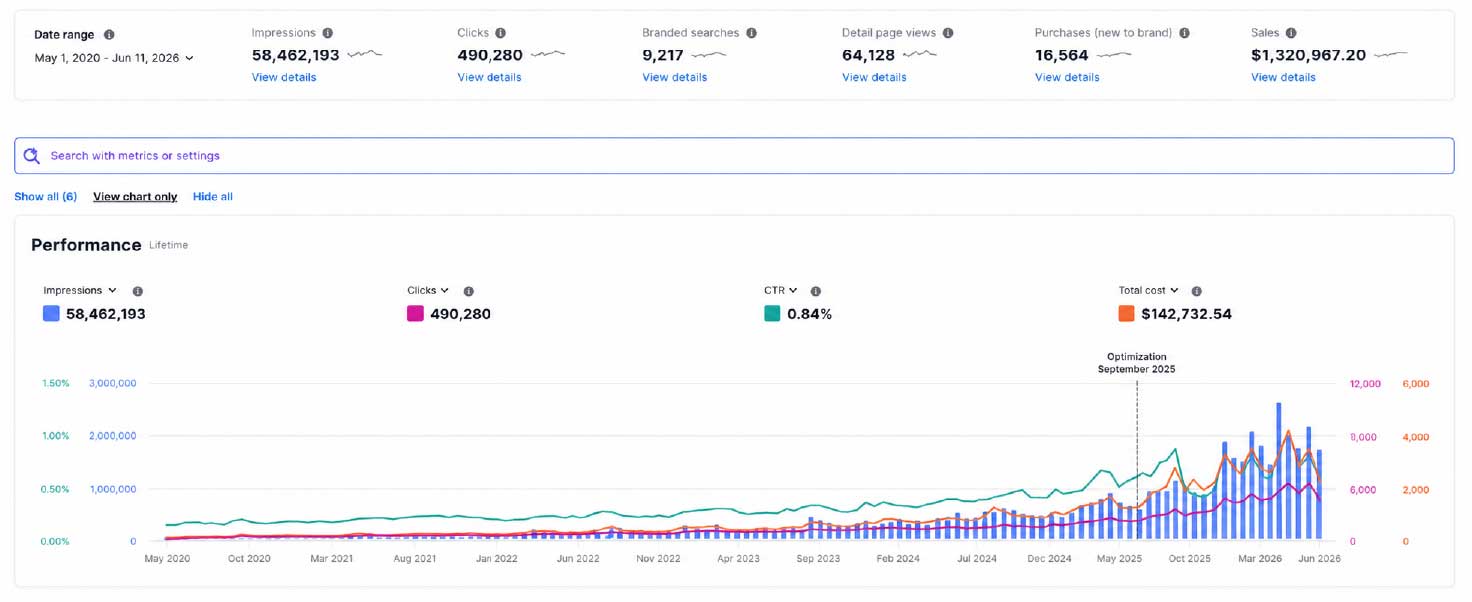
Task: Click the Lifetime label beside Performance
Action: pos(168,245)
